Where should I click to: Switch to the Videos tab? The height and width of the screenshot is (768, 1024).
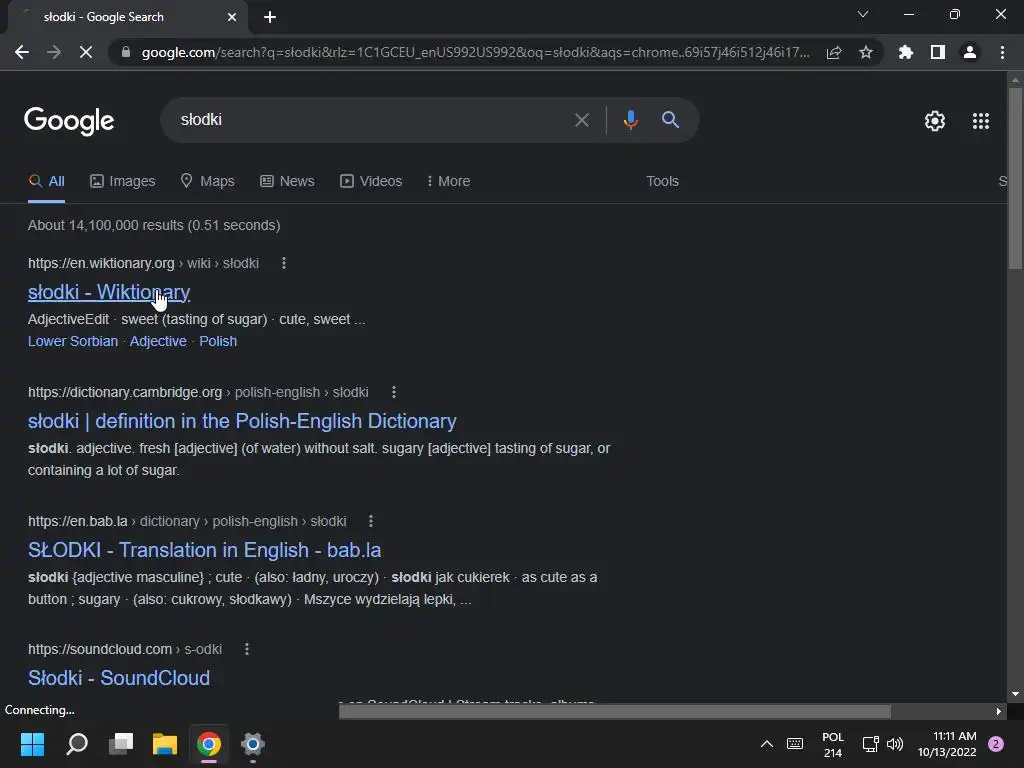(371, 181)
